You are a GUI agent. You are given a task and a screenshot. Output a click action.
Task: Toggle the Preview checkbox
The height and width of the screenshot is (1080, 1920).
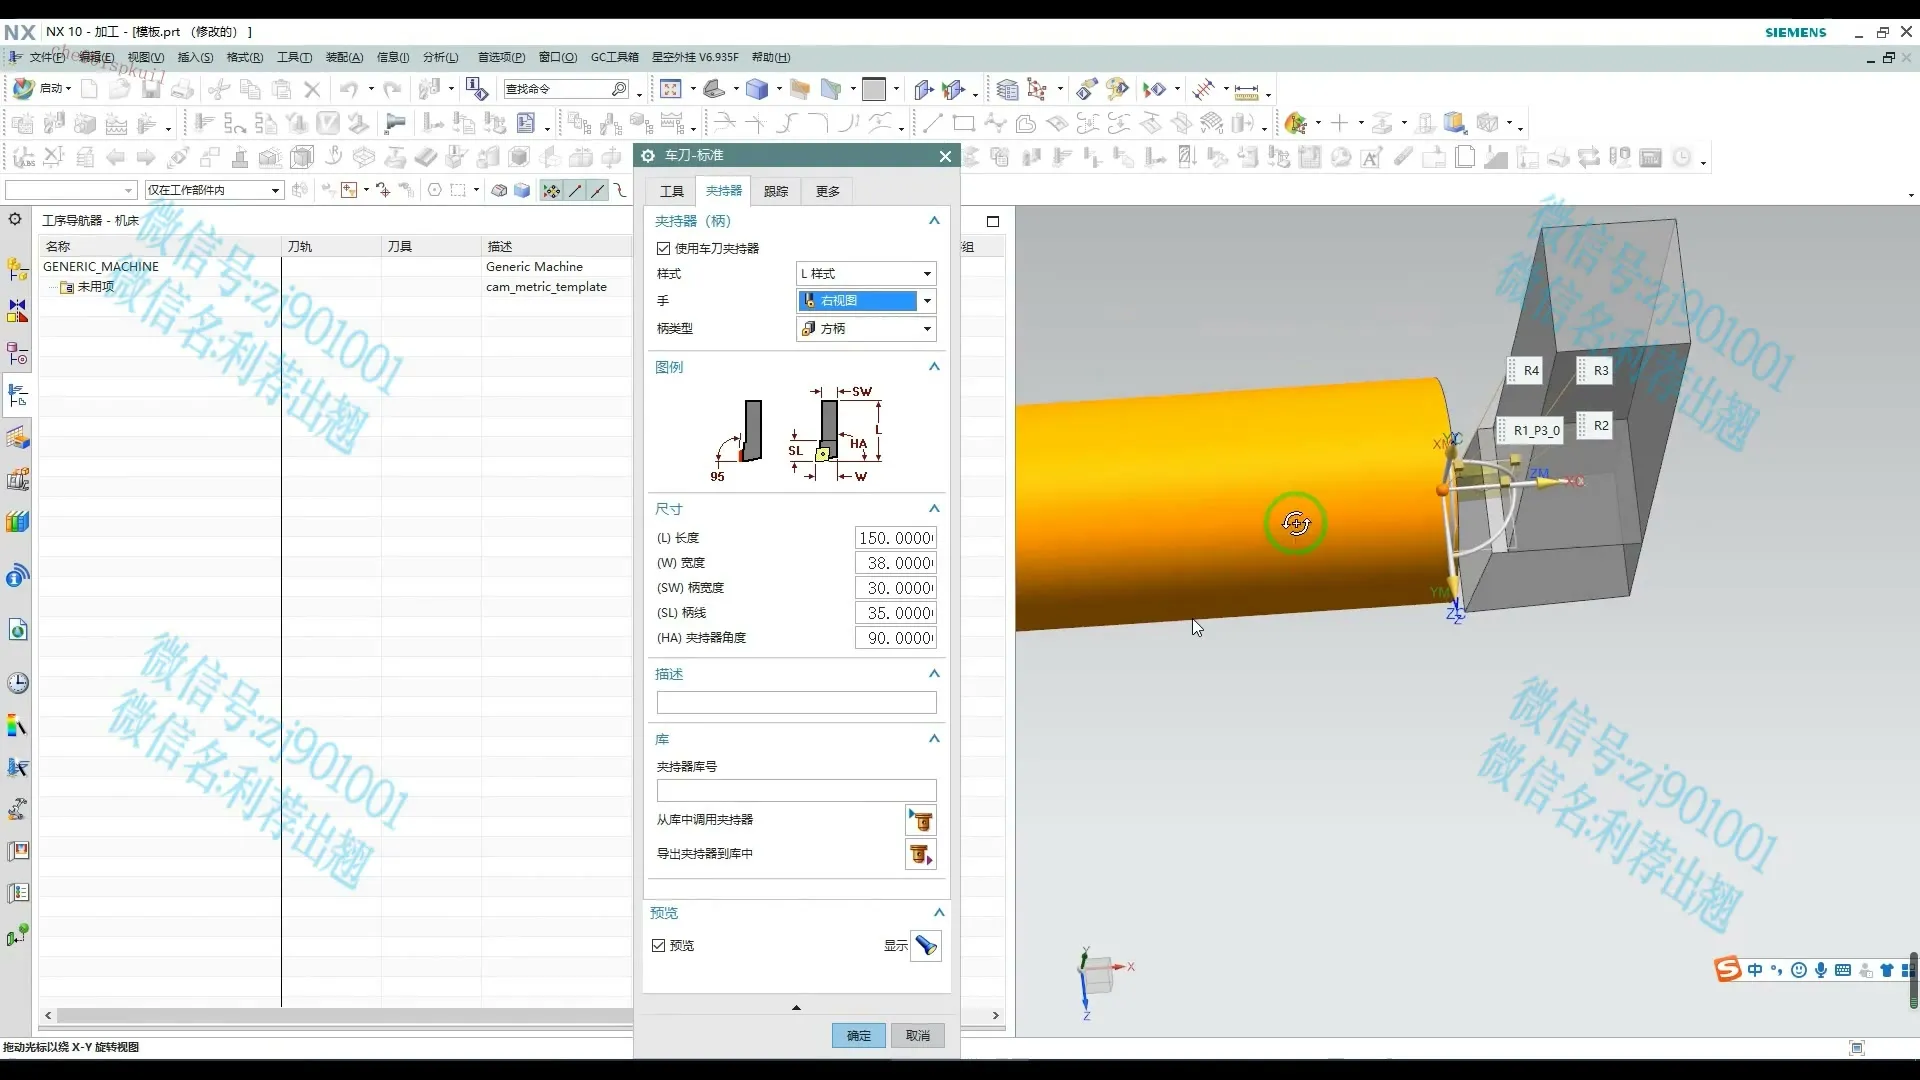[658, 945]
